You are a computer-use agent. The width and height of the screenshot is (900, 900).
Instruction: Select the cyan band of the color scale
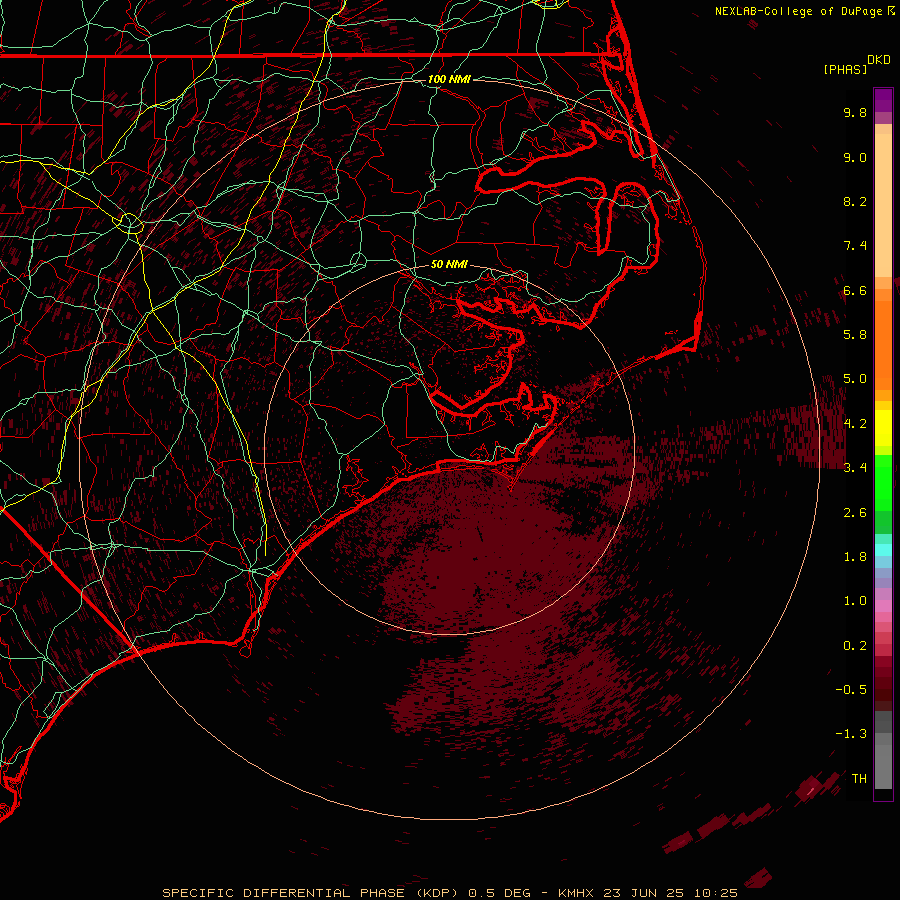pyautogui.click(x=883, y=550)
